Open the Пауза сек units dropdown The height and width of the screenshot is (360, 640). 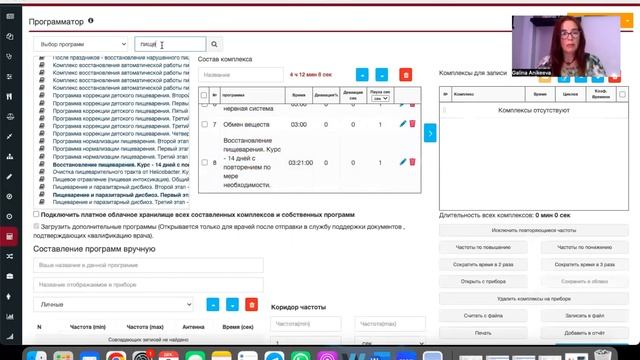pos(380,98)
